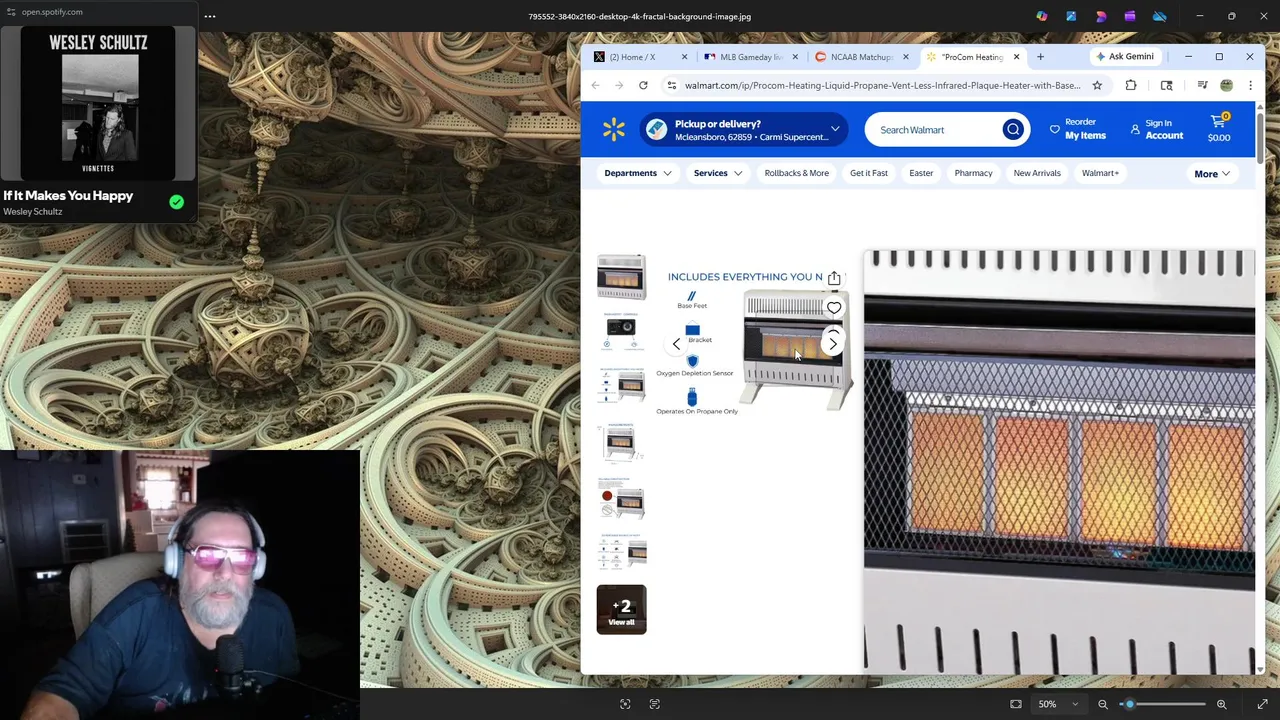The width and height of the screenshot is (1280, 720).
Task: Open the Walmart+ link
Action: 1100,173
